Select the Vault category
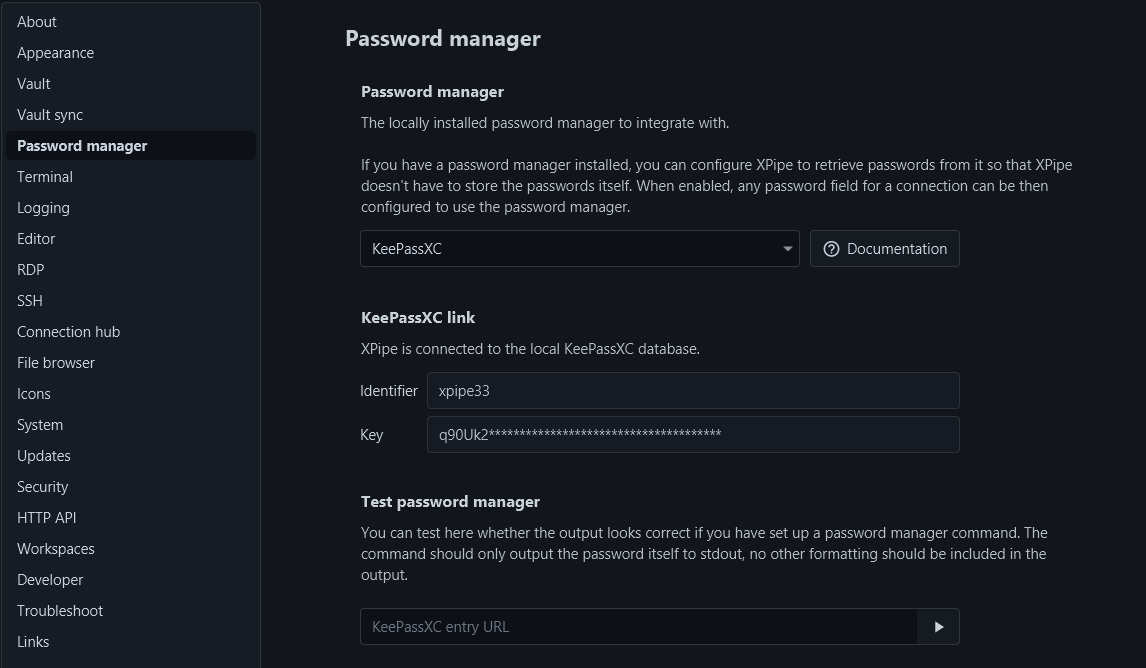The width and height of the screenshot is (1146, 668). pyautogui.click(x=130, y=84)
